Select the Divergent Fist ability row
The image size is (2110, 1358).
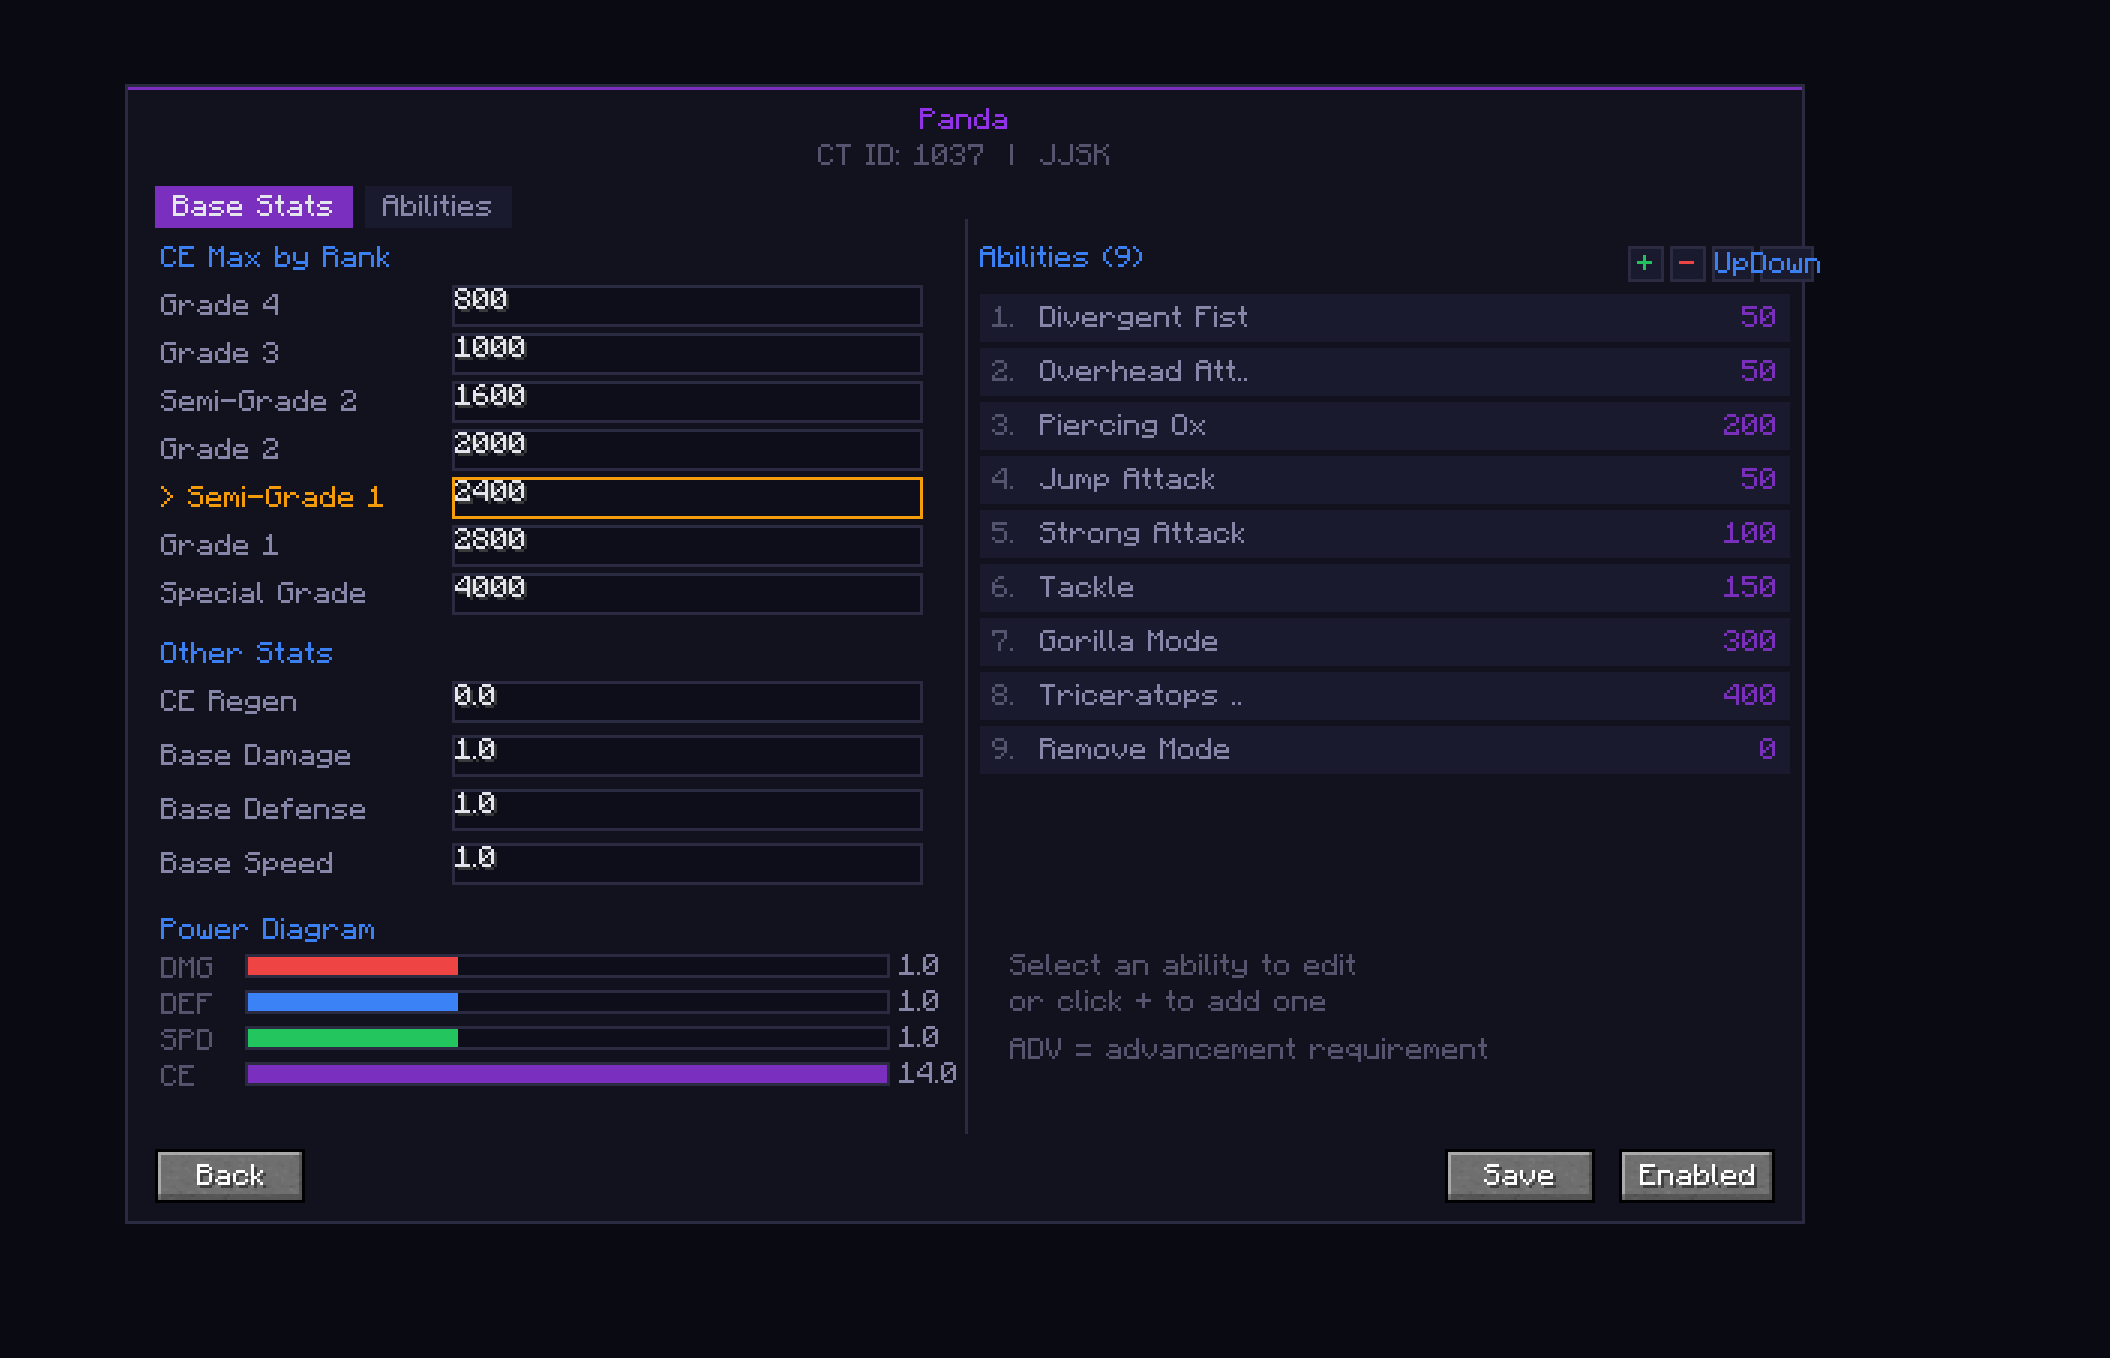coord(1384,318)
